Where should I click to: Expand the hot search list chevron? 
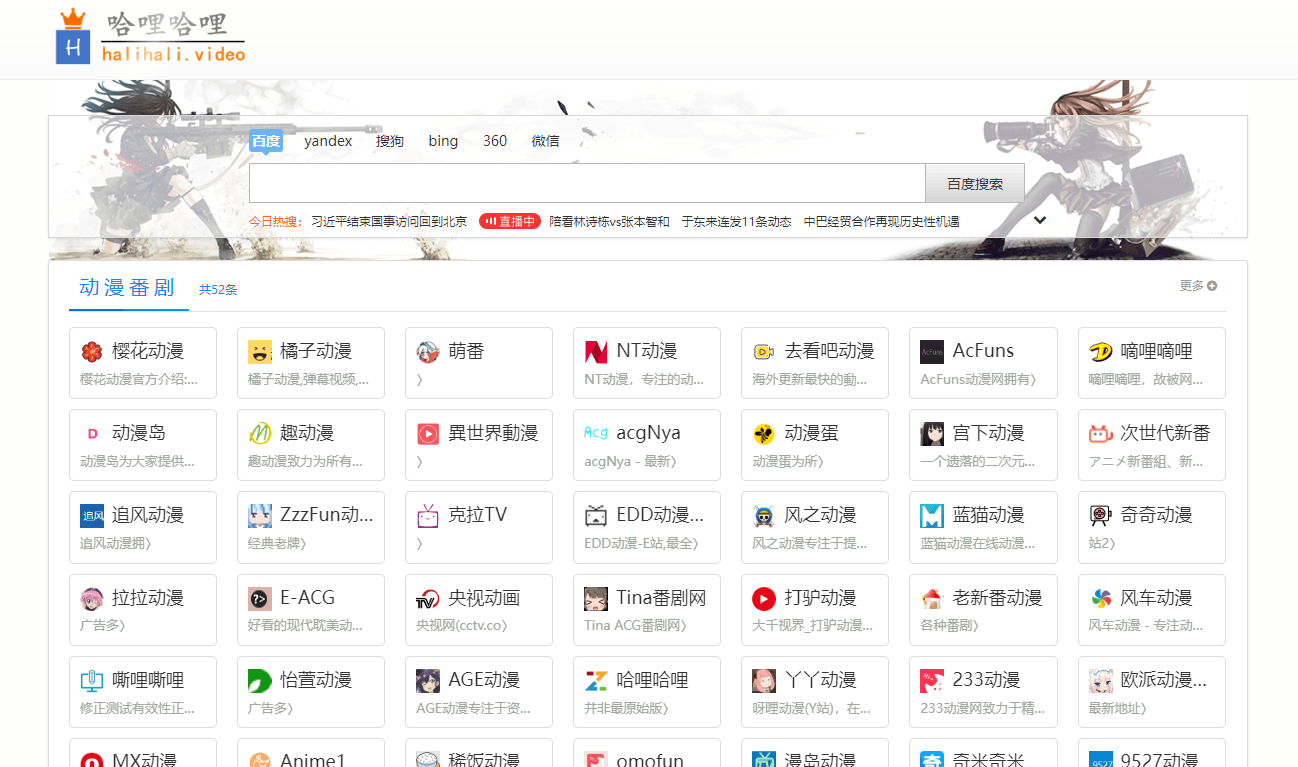coord(1040,220)
